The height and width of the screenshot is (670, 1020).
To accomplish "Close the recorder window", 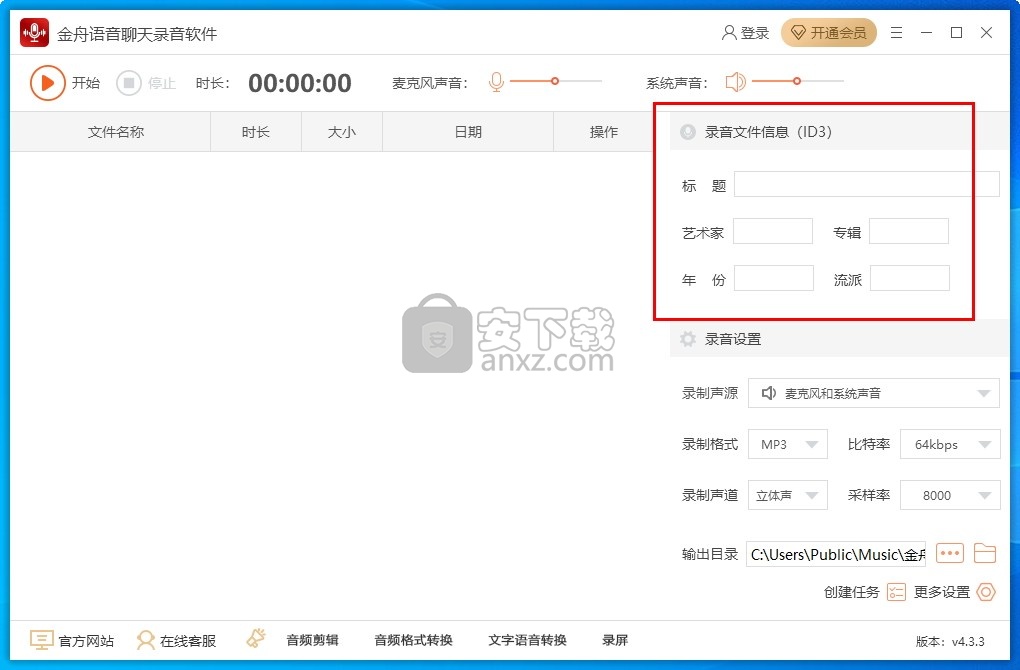I will pyautogui.click(x=986, y=33).
